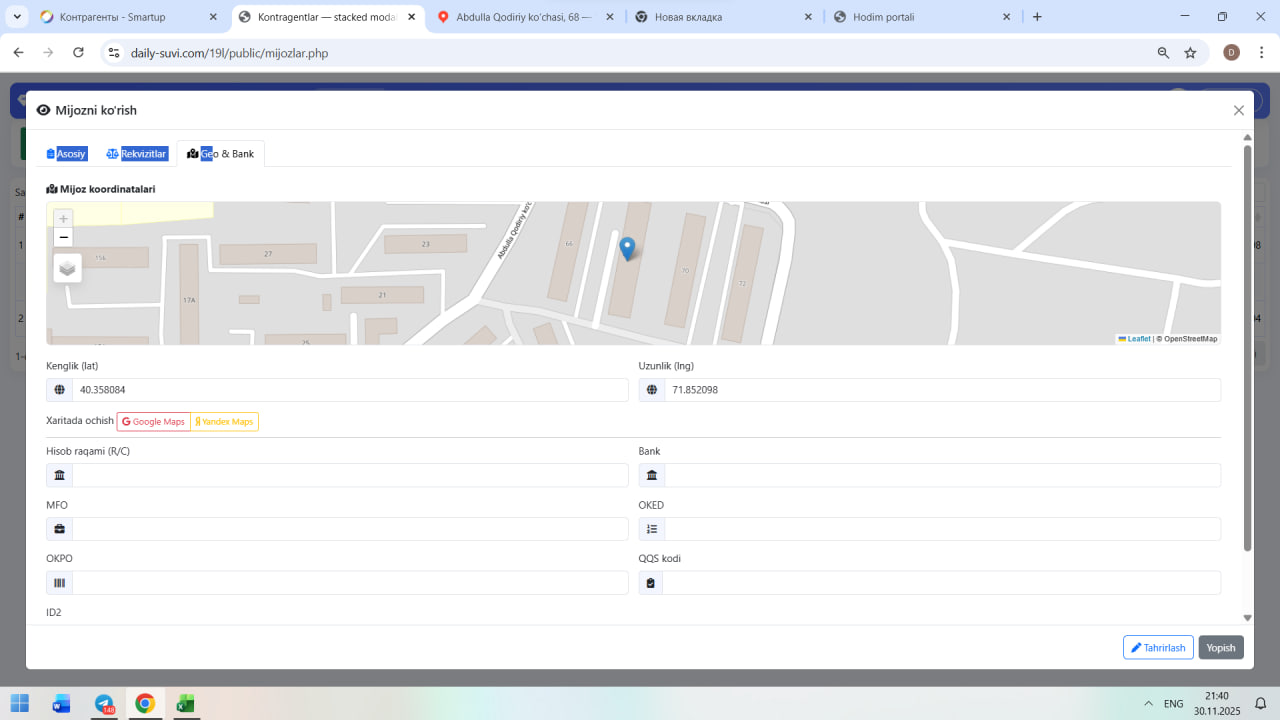1280x720 pixels.
Task: Expand the Chrome tab search dropdown
Action: coord(17,17)
